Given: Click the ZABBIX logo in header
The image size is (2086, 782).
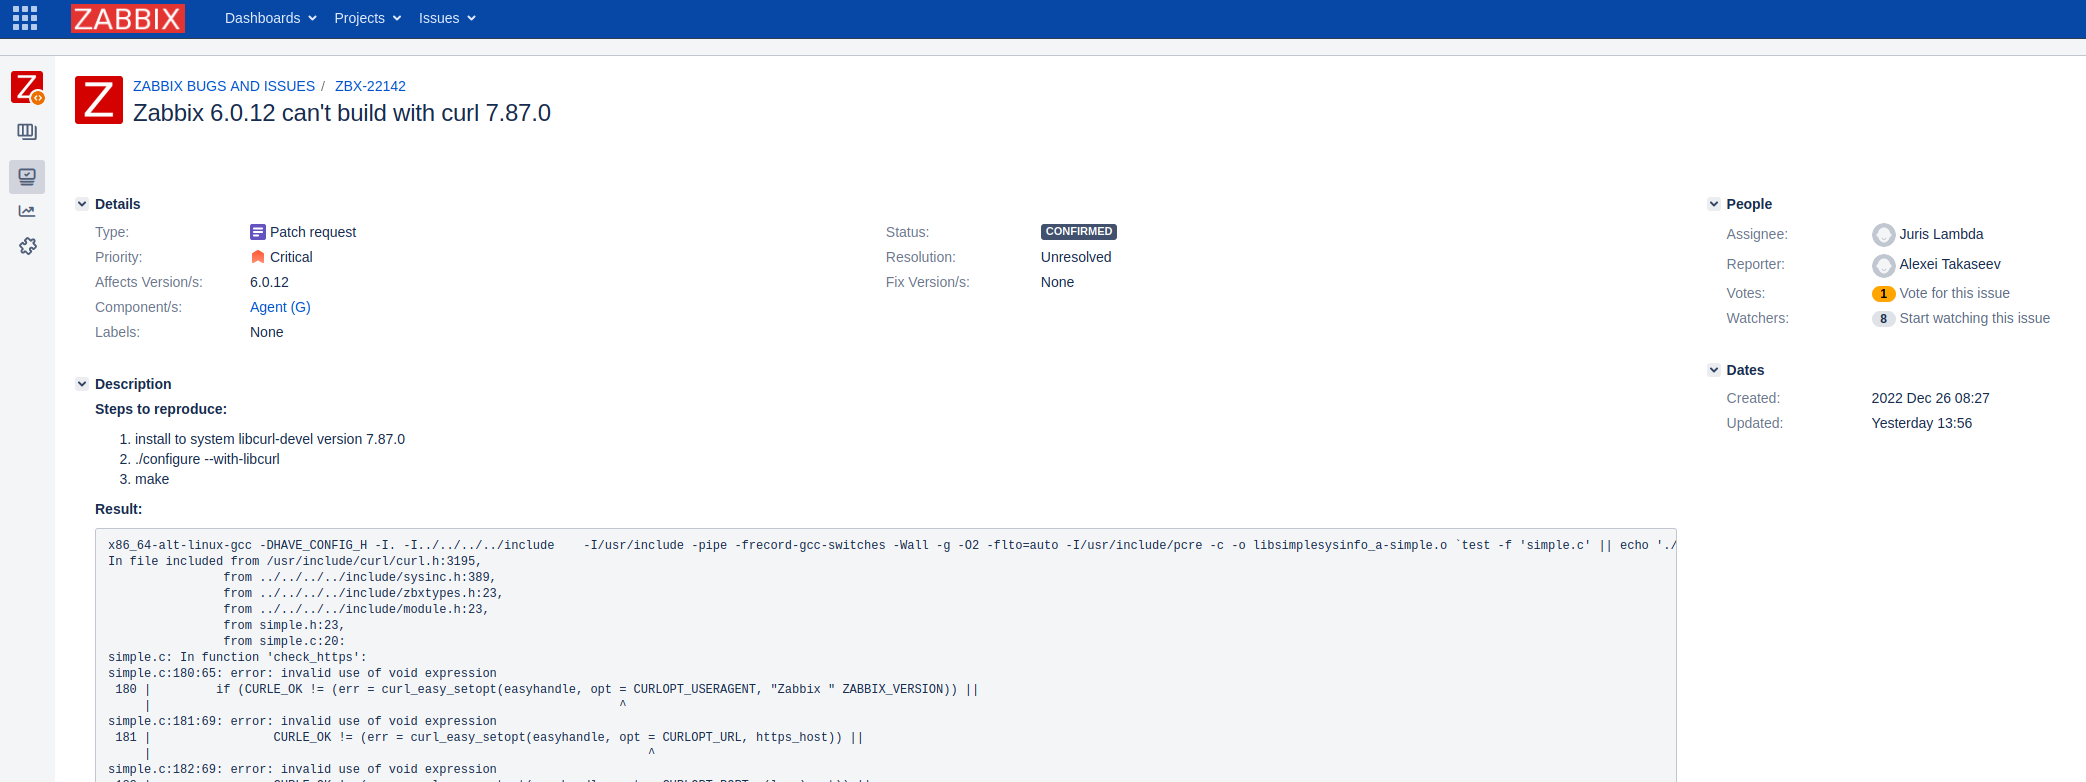Looking at the screenshot, I should click(128, 18).
